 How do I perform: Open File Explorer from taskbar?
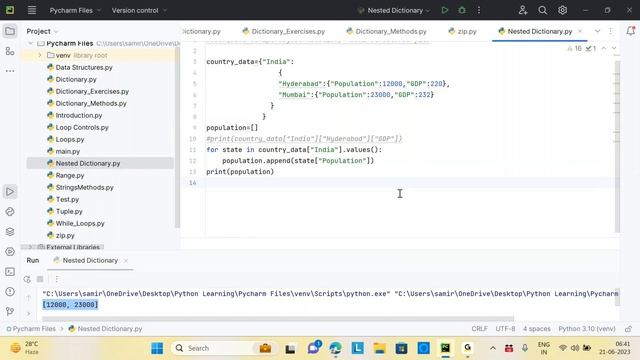pos(379,348)
